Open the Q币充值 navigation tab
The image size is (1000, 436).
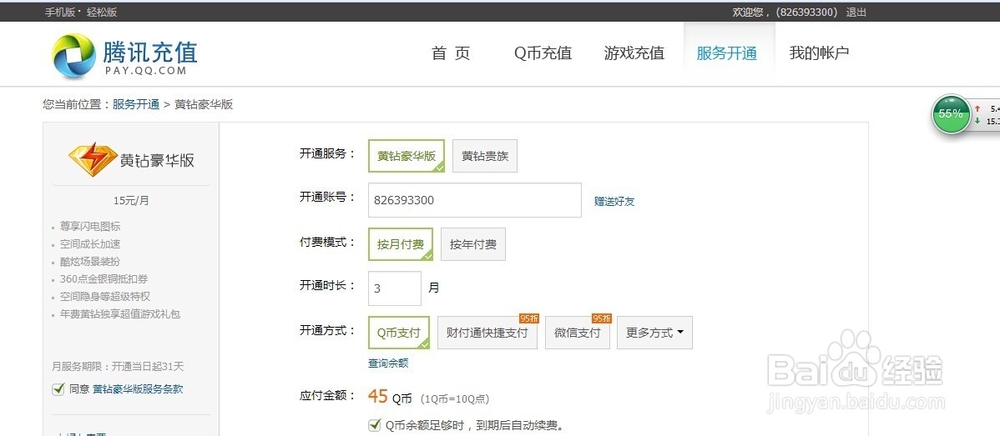543,54
